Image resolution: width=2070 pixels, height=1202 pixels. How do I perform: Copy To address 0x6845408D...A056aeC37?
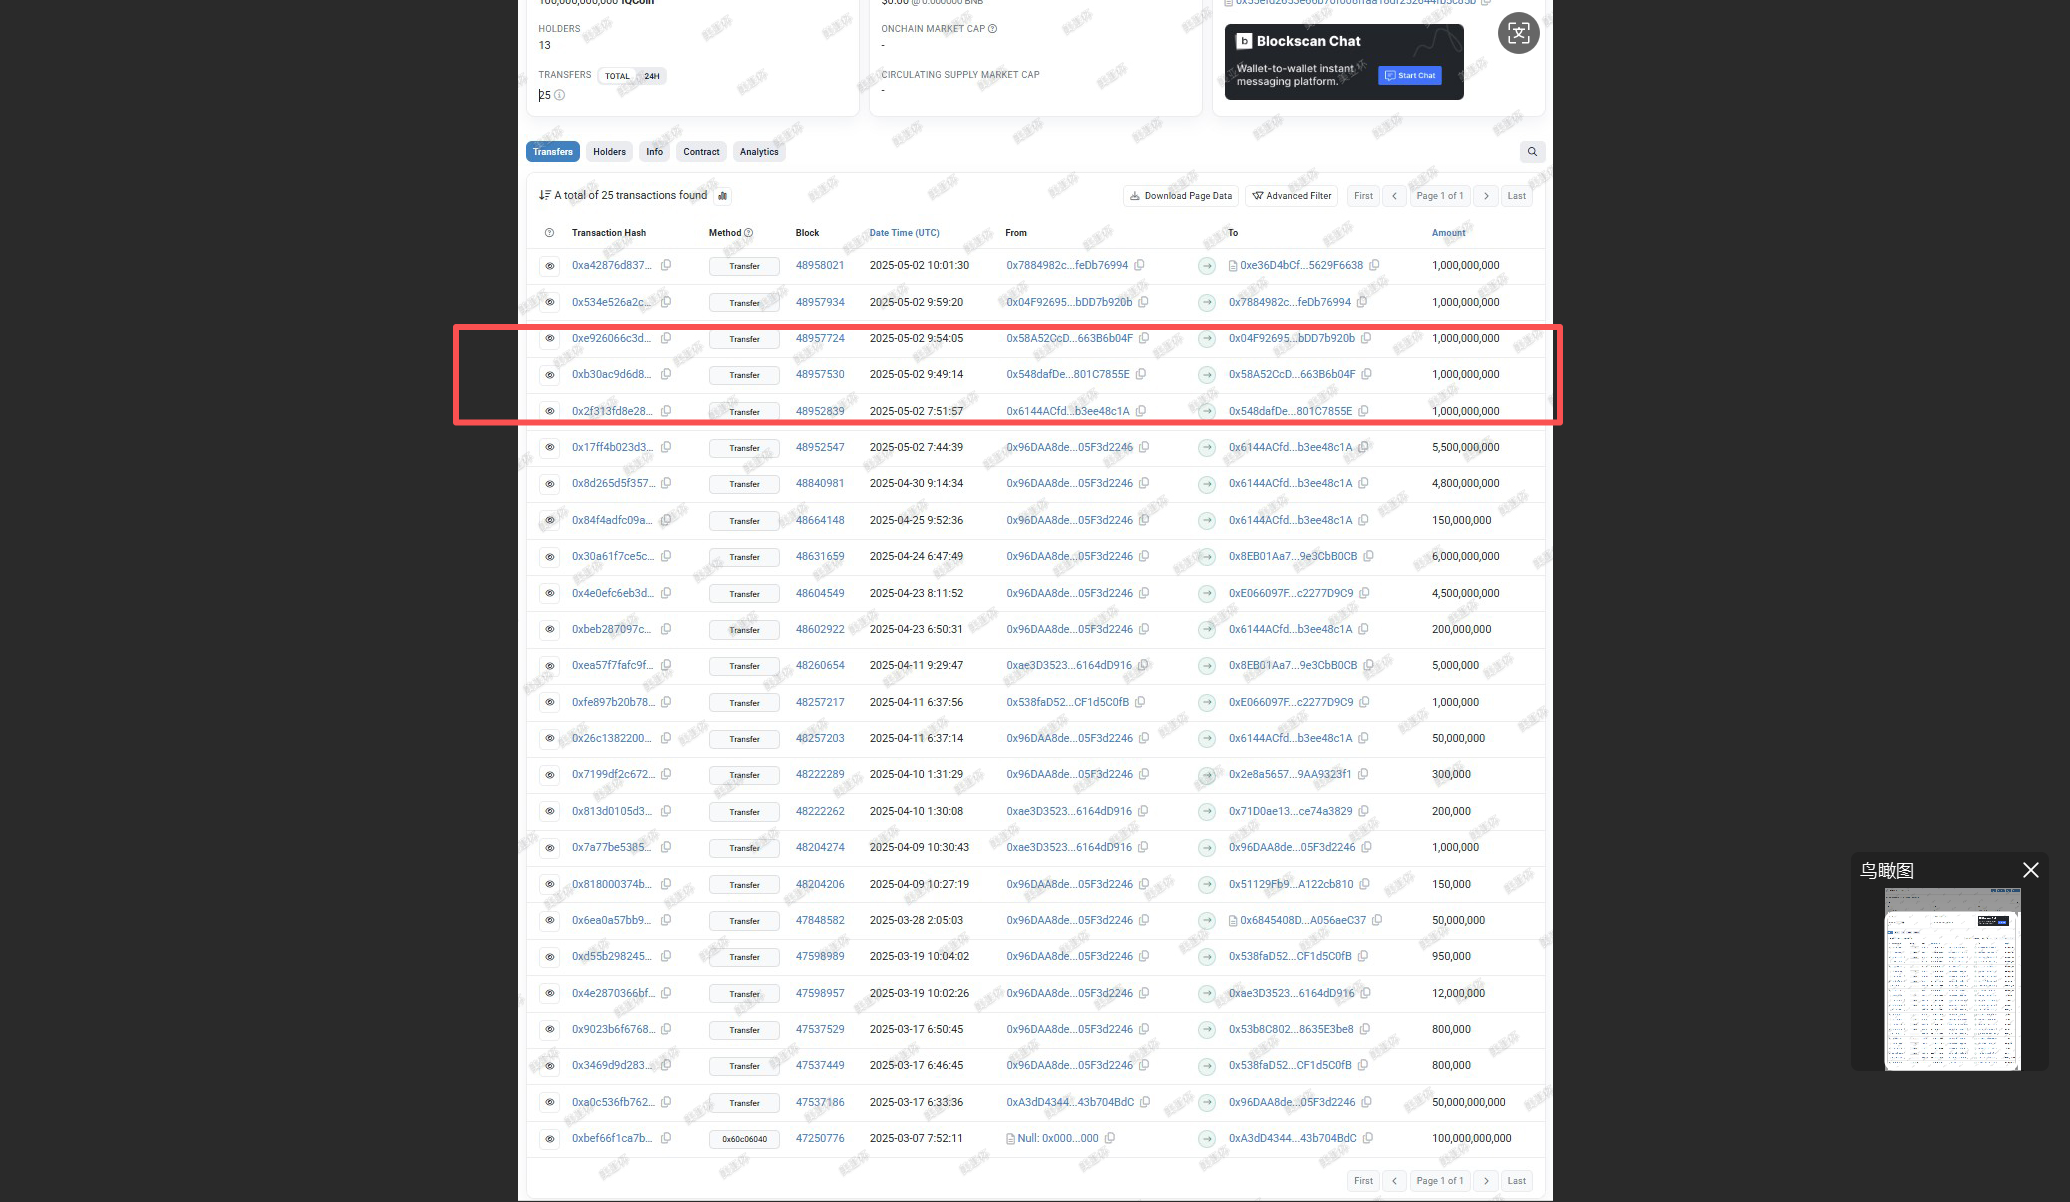click(x=1377, y=920)
